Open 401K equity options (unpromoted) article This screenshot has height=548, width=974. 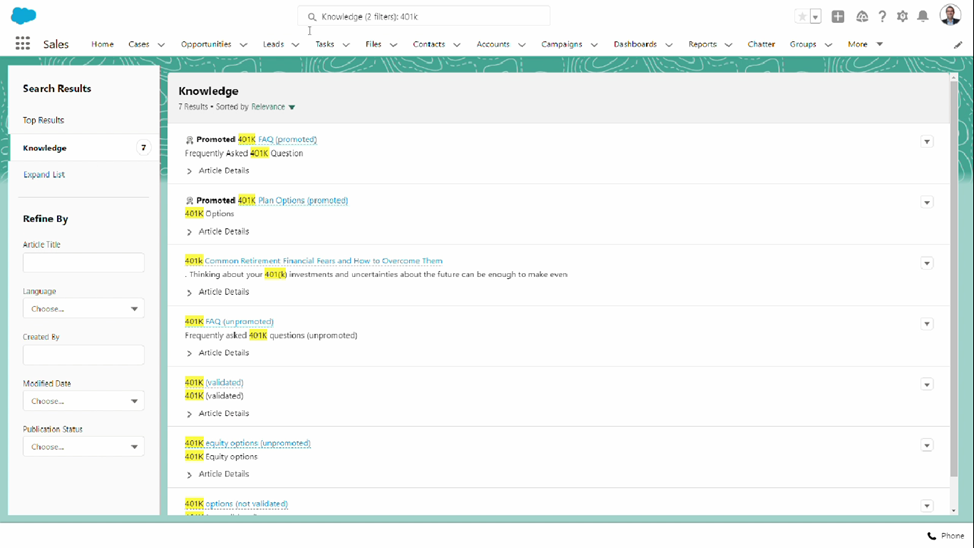(248, 443)
